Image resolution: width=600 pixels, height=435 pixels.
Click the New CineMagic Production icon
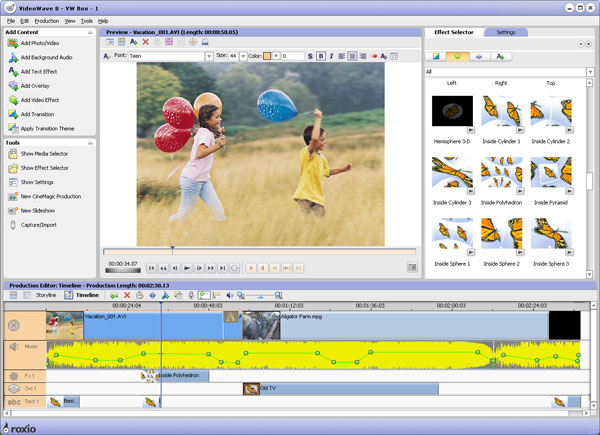coord(11,196)
